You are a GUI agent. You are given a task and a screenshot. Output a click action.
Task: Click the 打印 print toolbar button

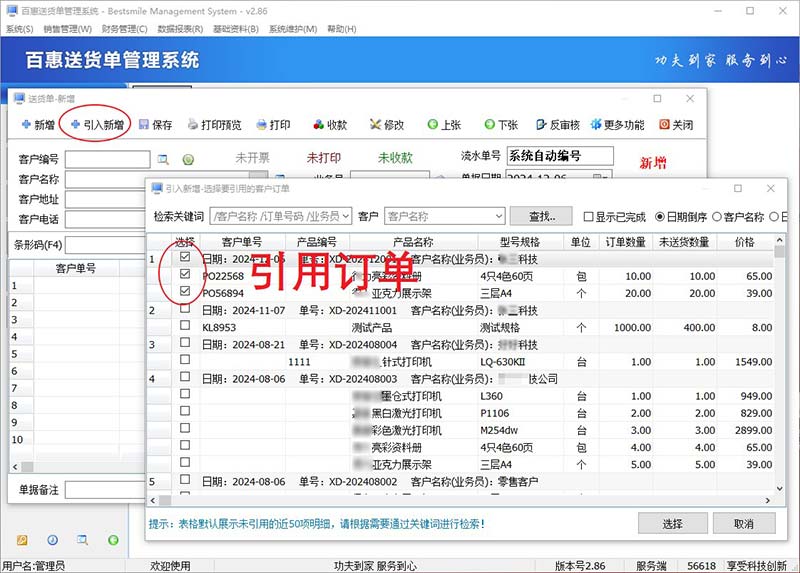pos(273,124)
